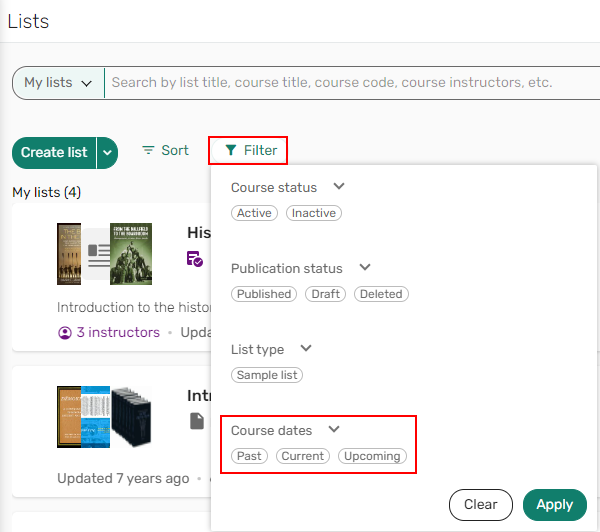The width and height of the screenshot is (600, 532).
Task: Open the list starting with 'His'
Action: coord(199,233)
